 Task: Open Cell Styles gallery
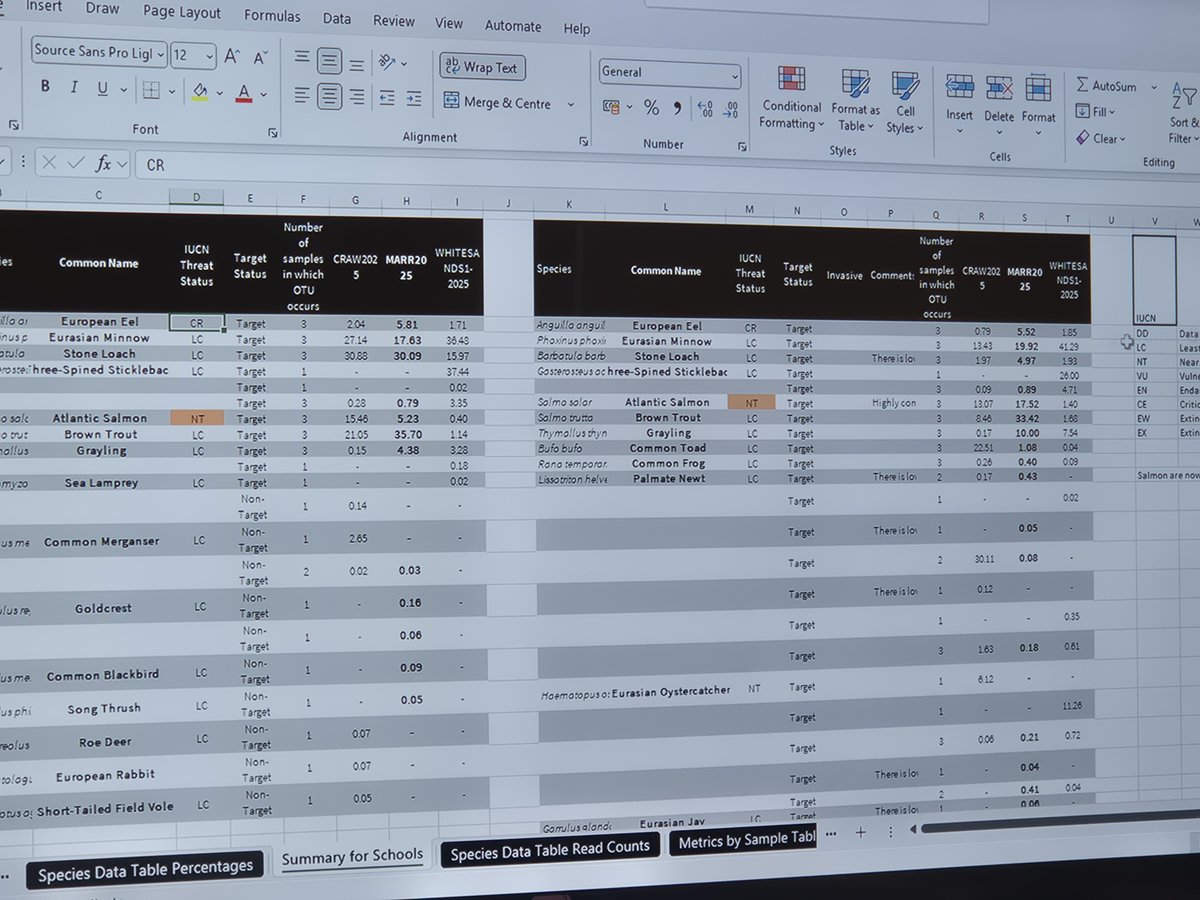pos(904,103)
